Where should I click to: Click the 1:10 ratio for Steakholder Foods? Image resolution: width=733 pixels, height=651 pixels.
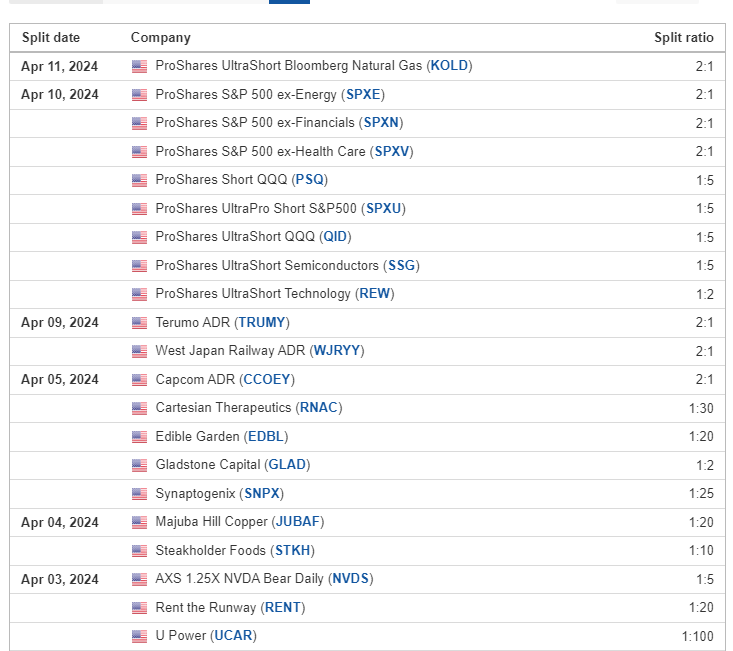click(x=701, y=551)
